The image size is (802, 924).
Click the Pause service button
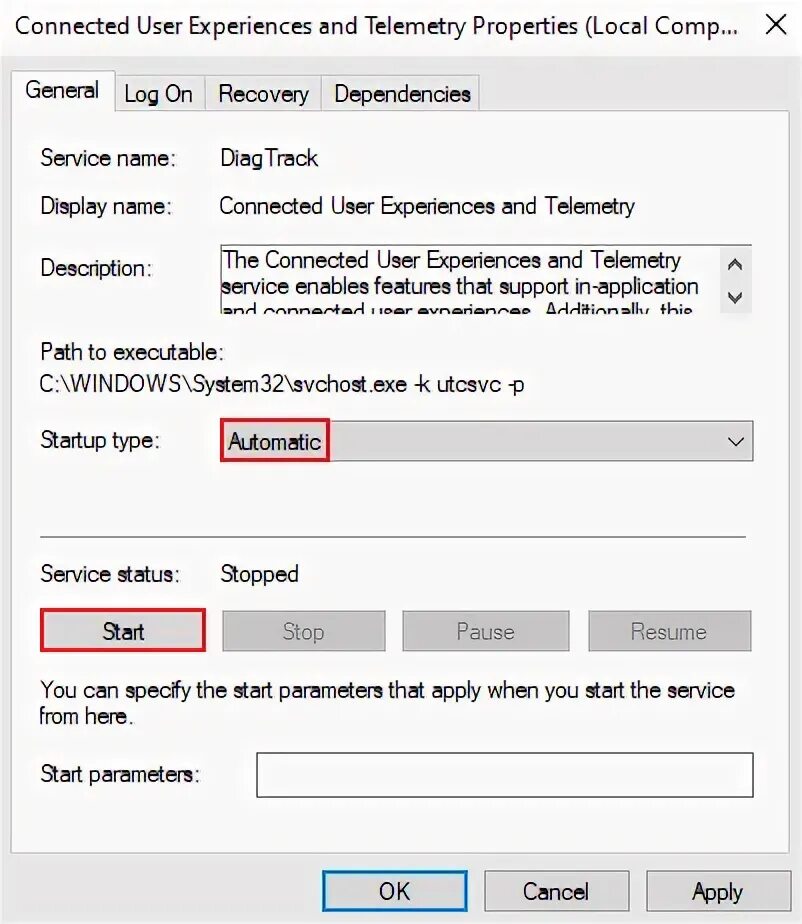point(485,632)
